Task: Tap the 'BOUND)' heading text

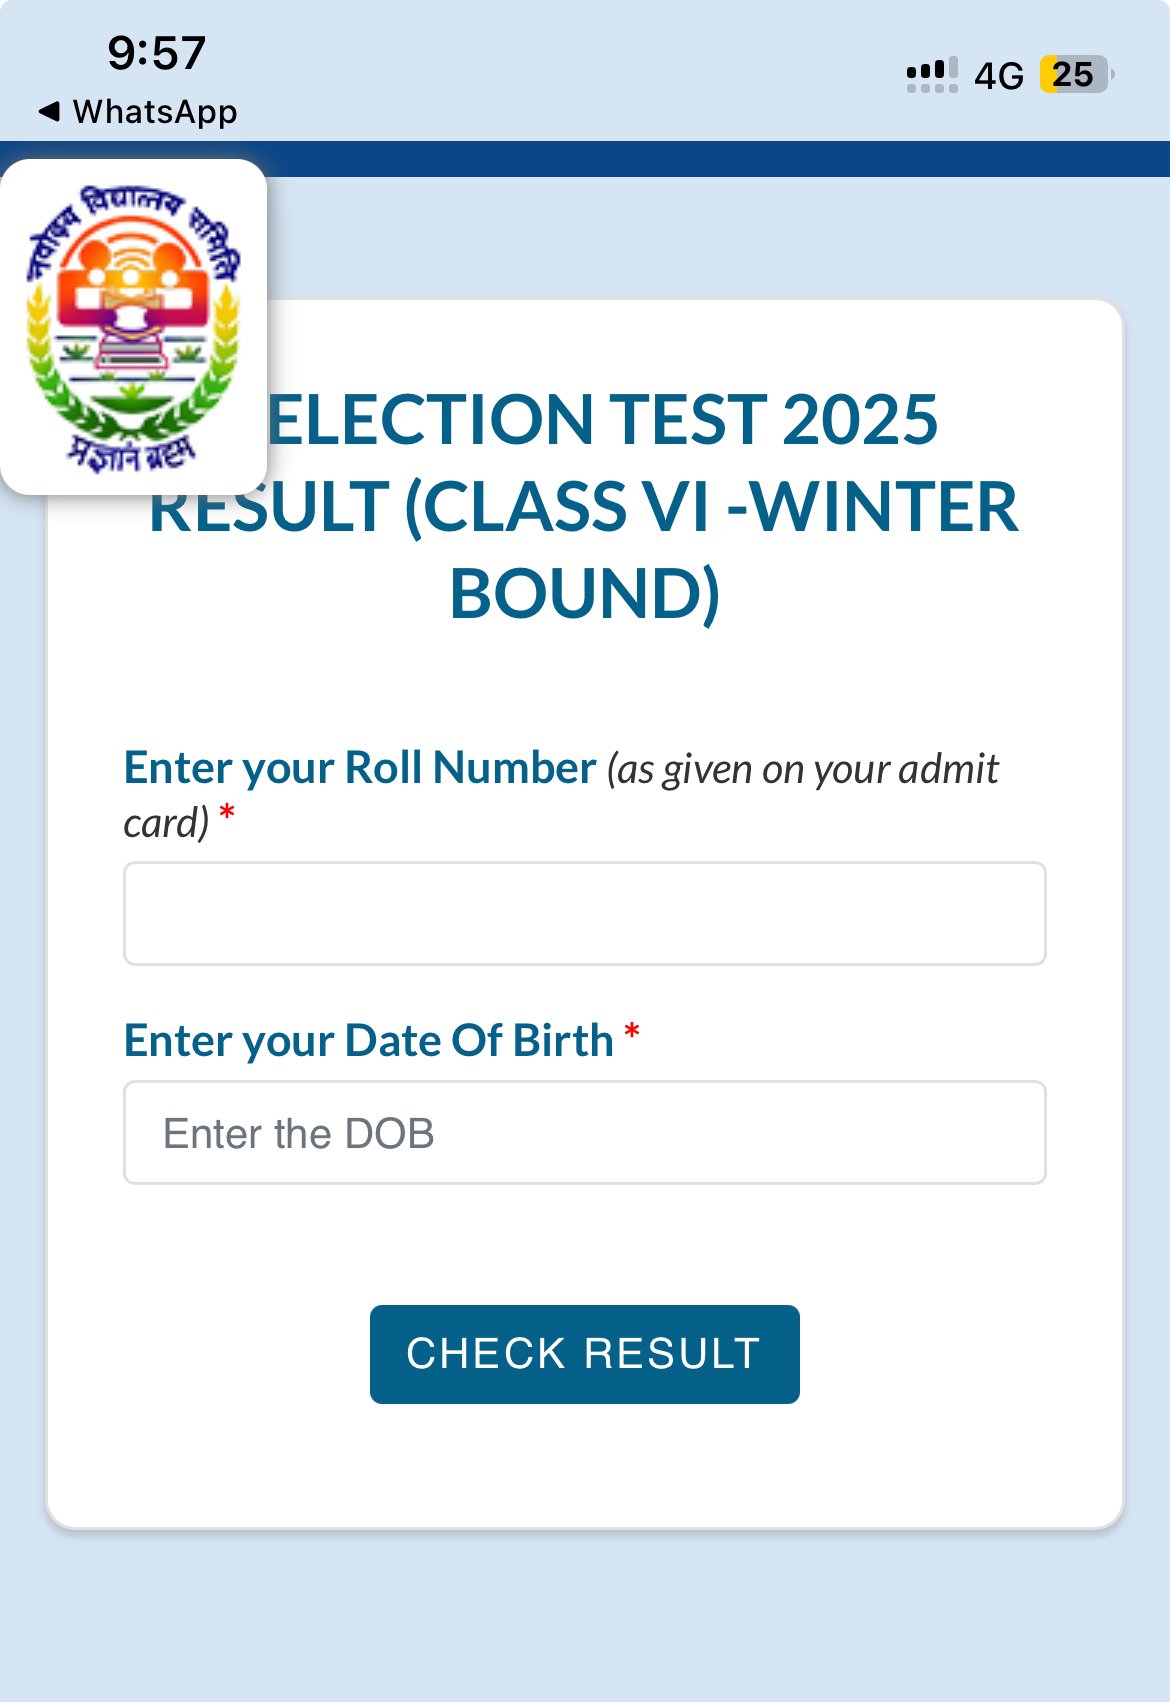Action: coord(585,593)
